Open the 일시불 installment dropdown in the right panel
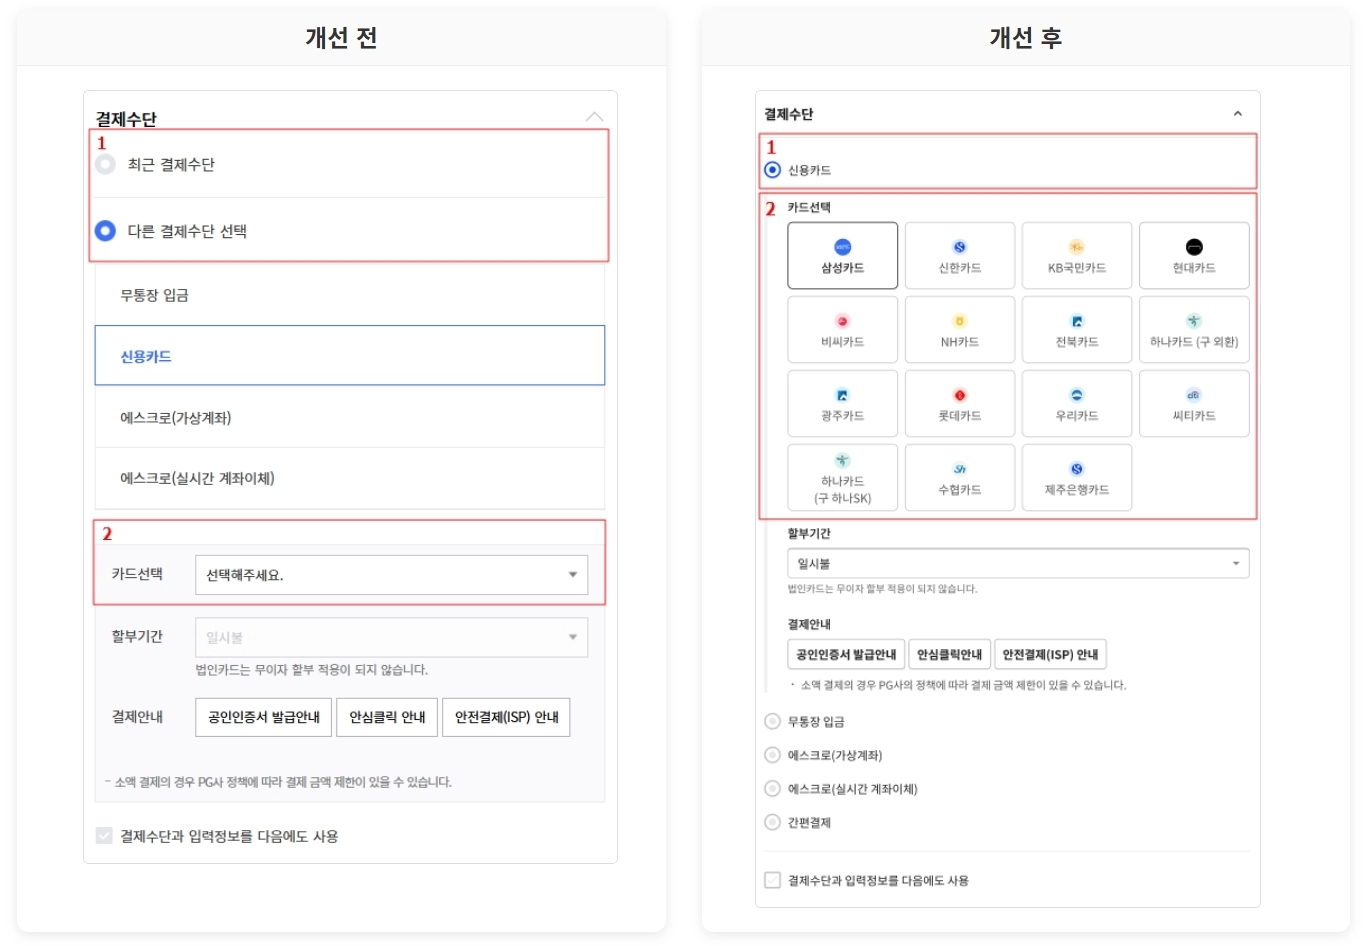This screenshot has height=946, width=1370. point(1017,563)
